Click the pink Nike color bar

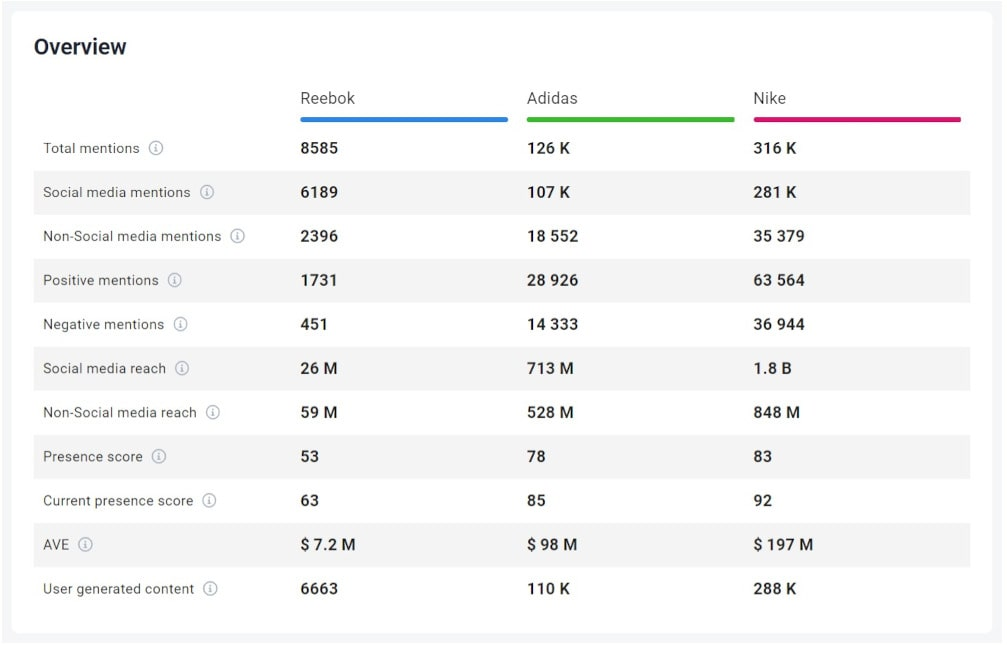pos(857,120)
